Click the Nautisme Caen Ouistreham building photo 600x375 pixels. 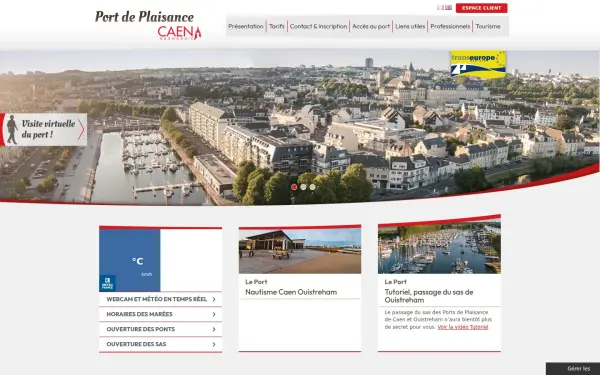(300, 251)
